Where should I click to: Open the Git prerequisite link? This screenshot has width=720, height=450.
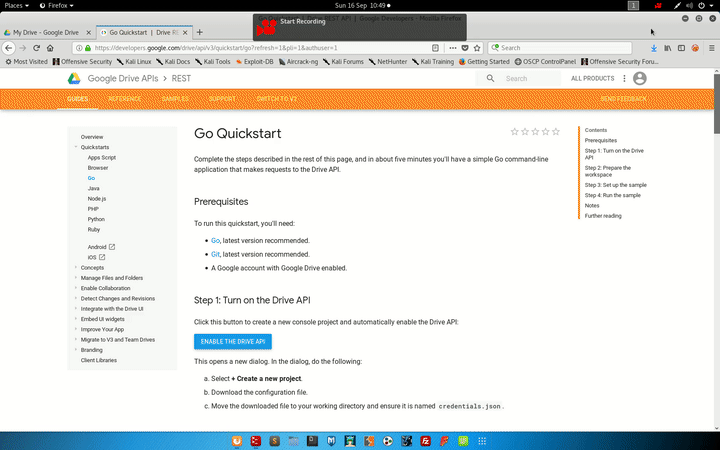[x=215, y=254]
